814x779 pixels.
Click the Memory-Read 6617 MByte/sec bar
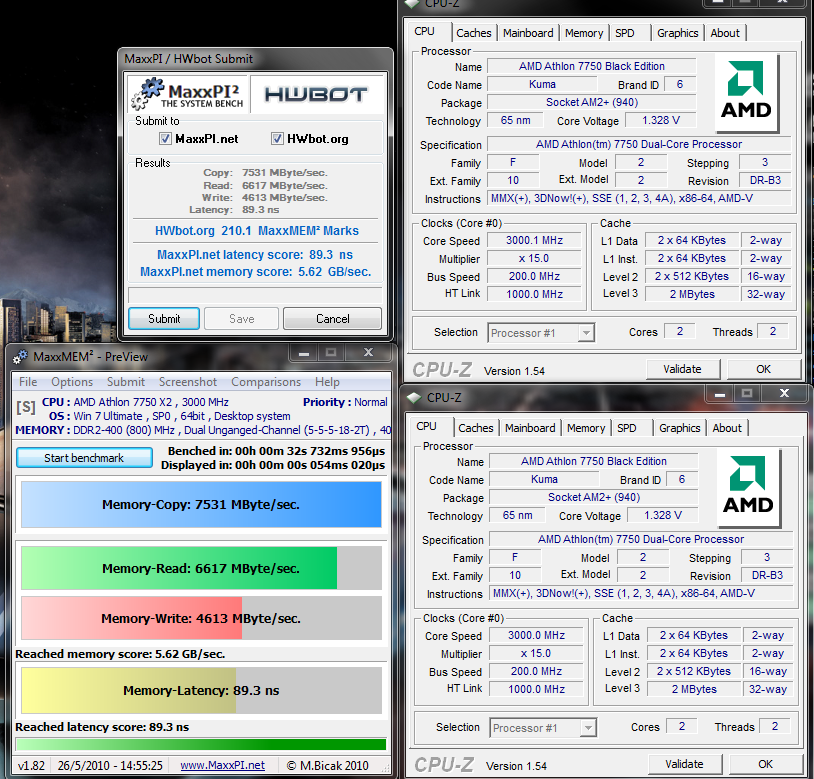(201, 568)
